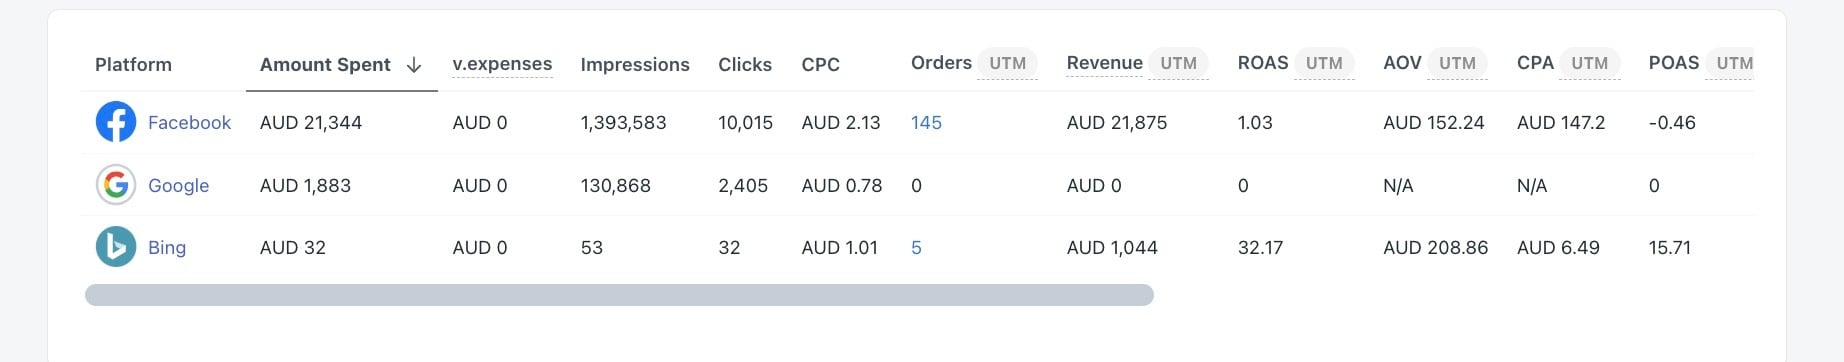Sort by the CPC column header

click(820, 64)
